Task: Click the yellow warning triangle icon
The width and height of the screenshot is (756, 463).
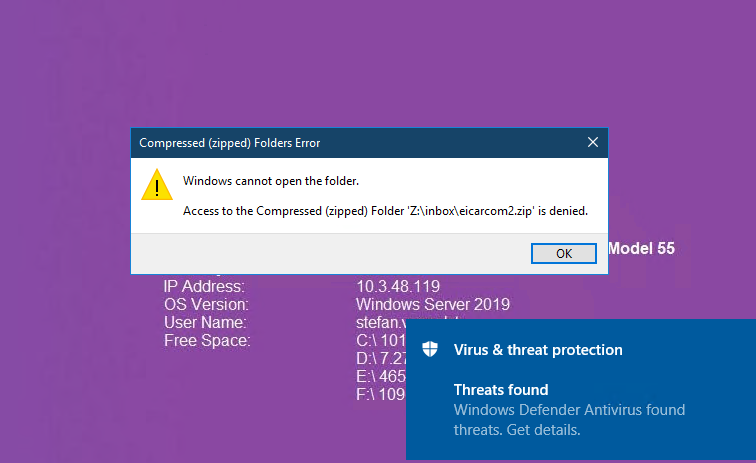Action: (x=157, y=185)
